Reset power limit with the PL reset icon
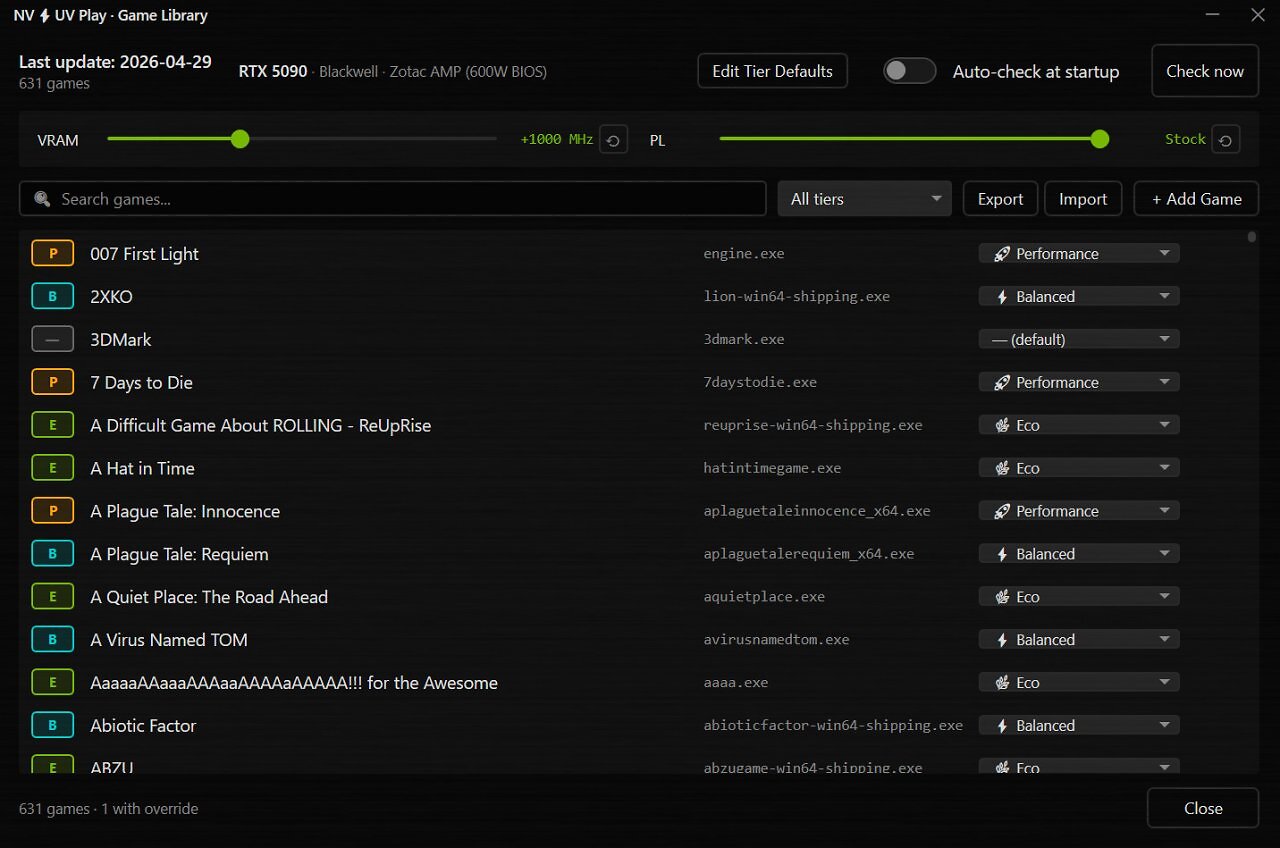This screenshot has height=848, width=1280. point(1226,140)
